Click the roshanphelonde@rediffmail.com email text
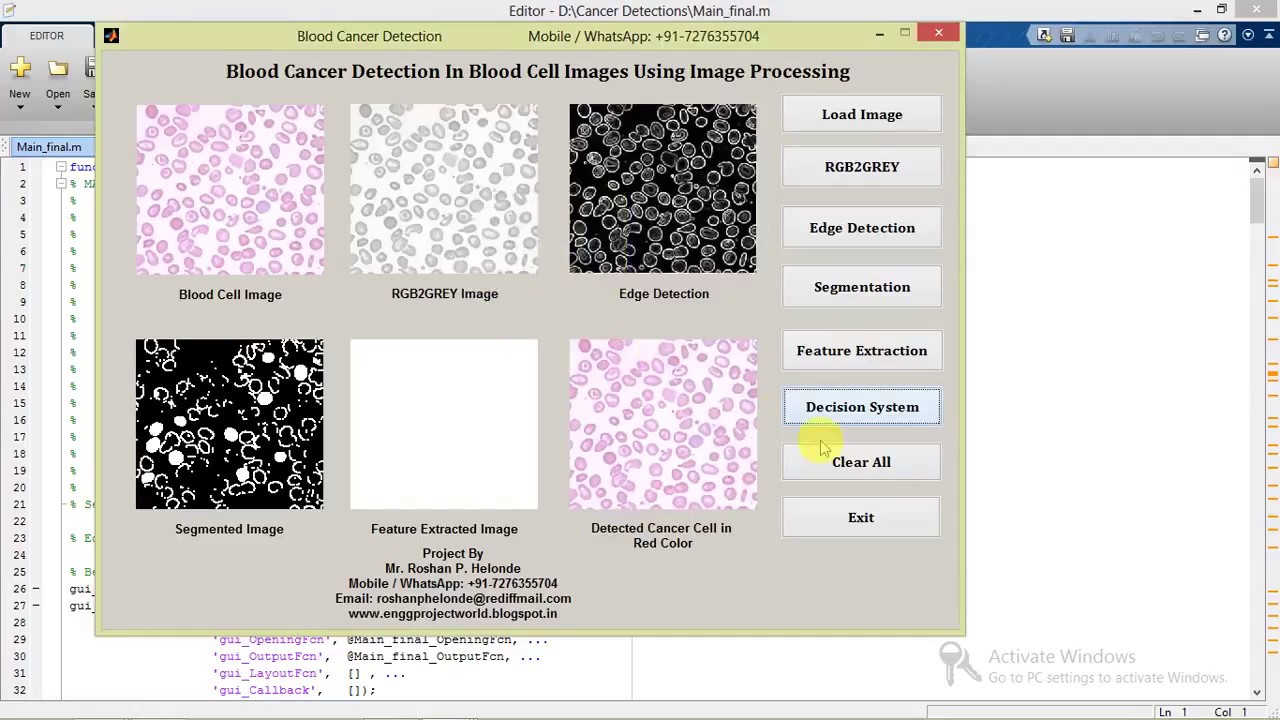This screenshot has height=720, width=1280. pyautogui.click(x=474, y=598)
